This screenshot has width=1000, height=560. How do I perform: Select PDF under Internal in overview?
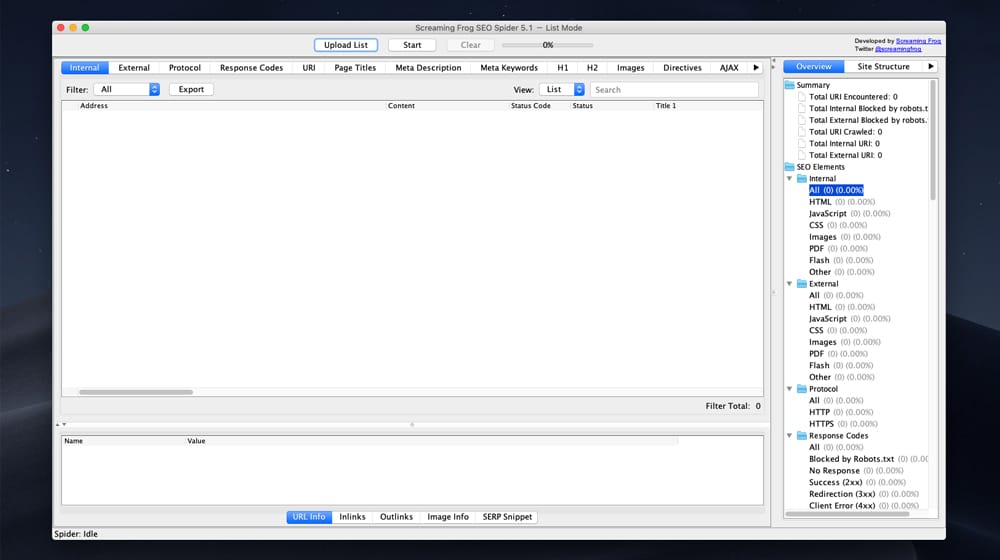pyautogui.click(x=838, y=249)
